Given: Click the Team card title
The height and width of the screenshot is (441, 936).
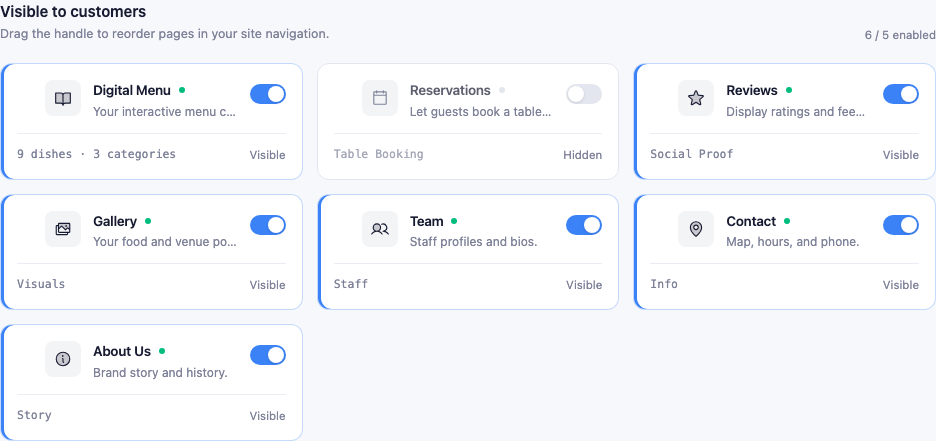Looking at the screenshot, I should (x=427, y=221).
